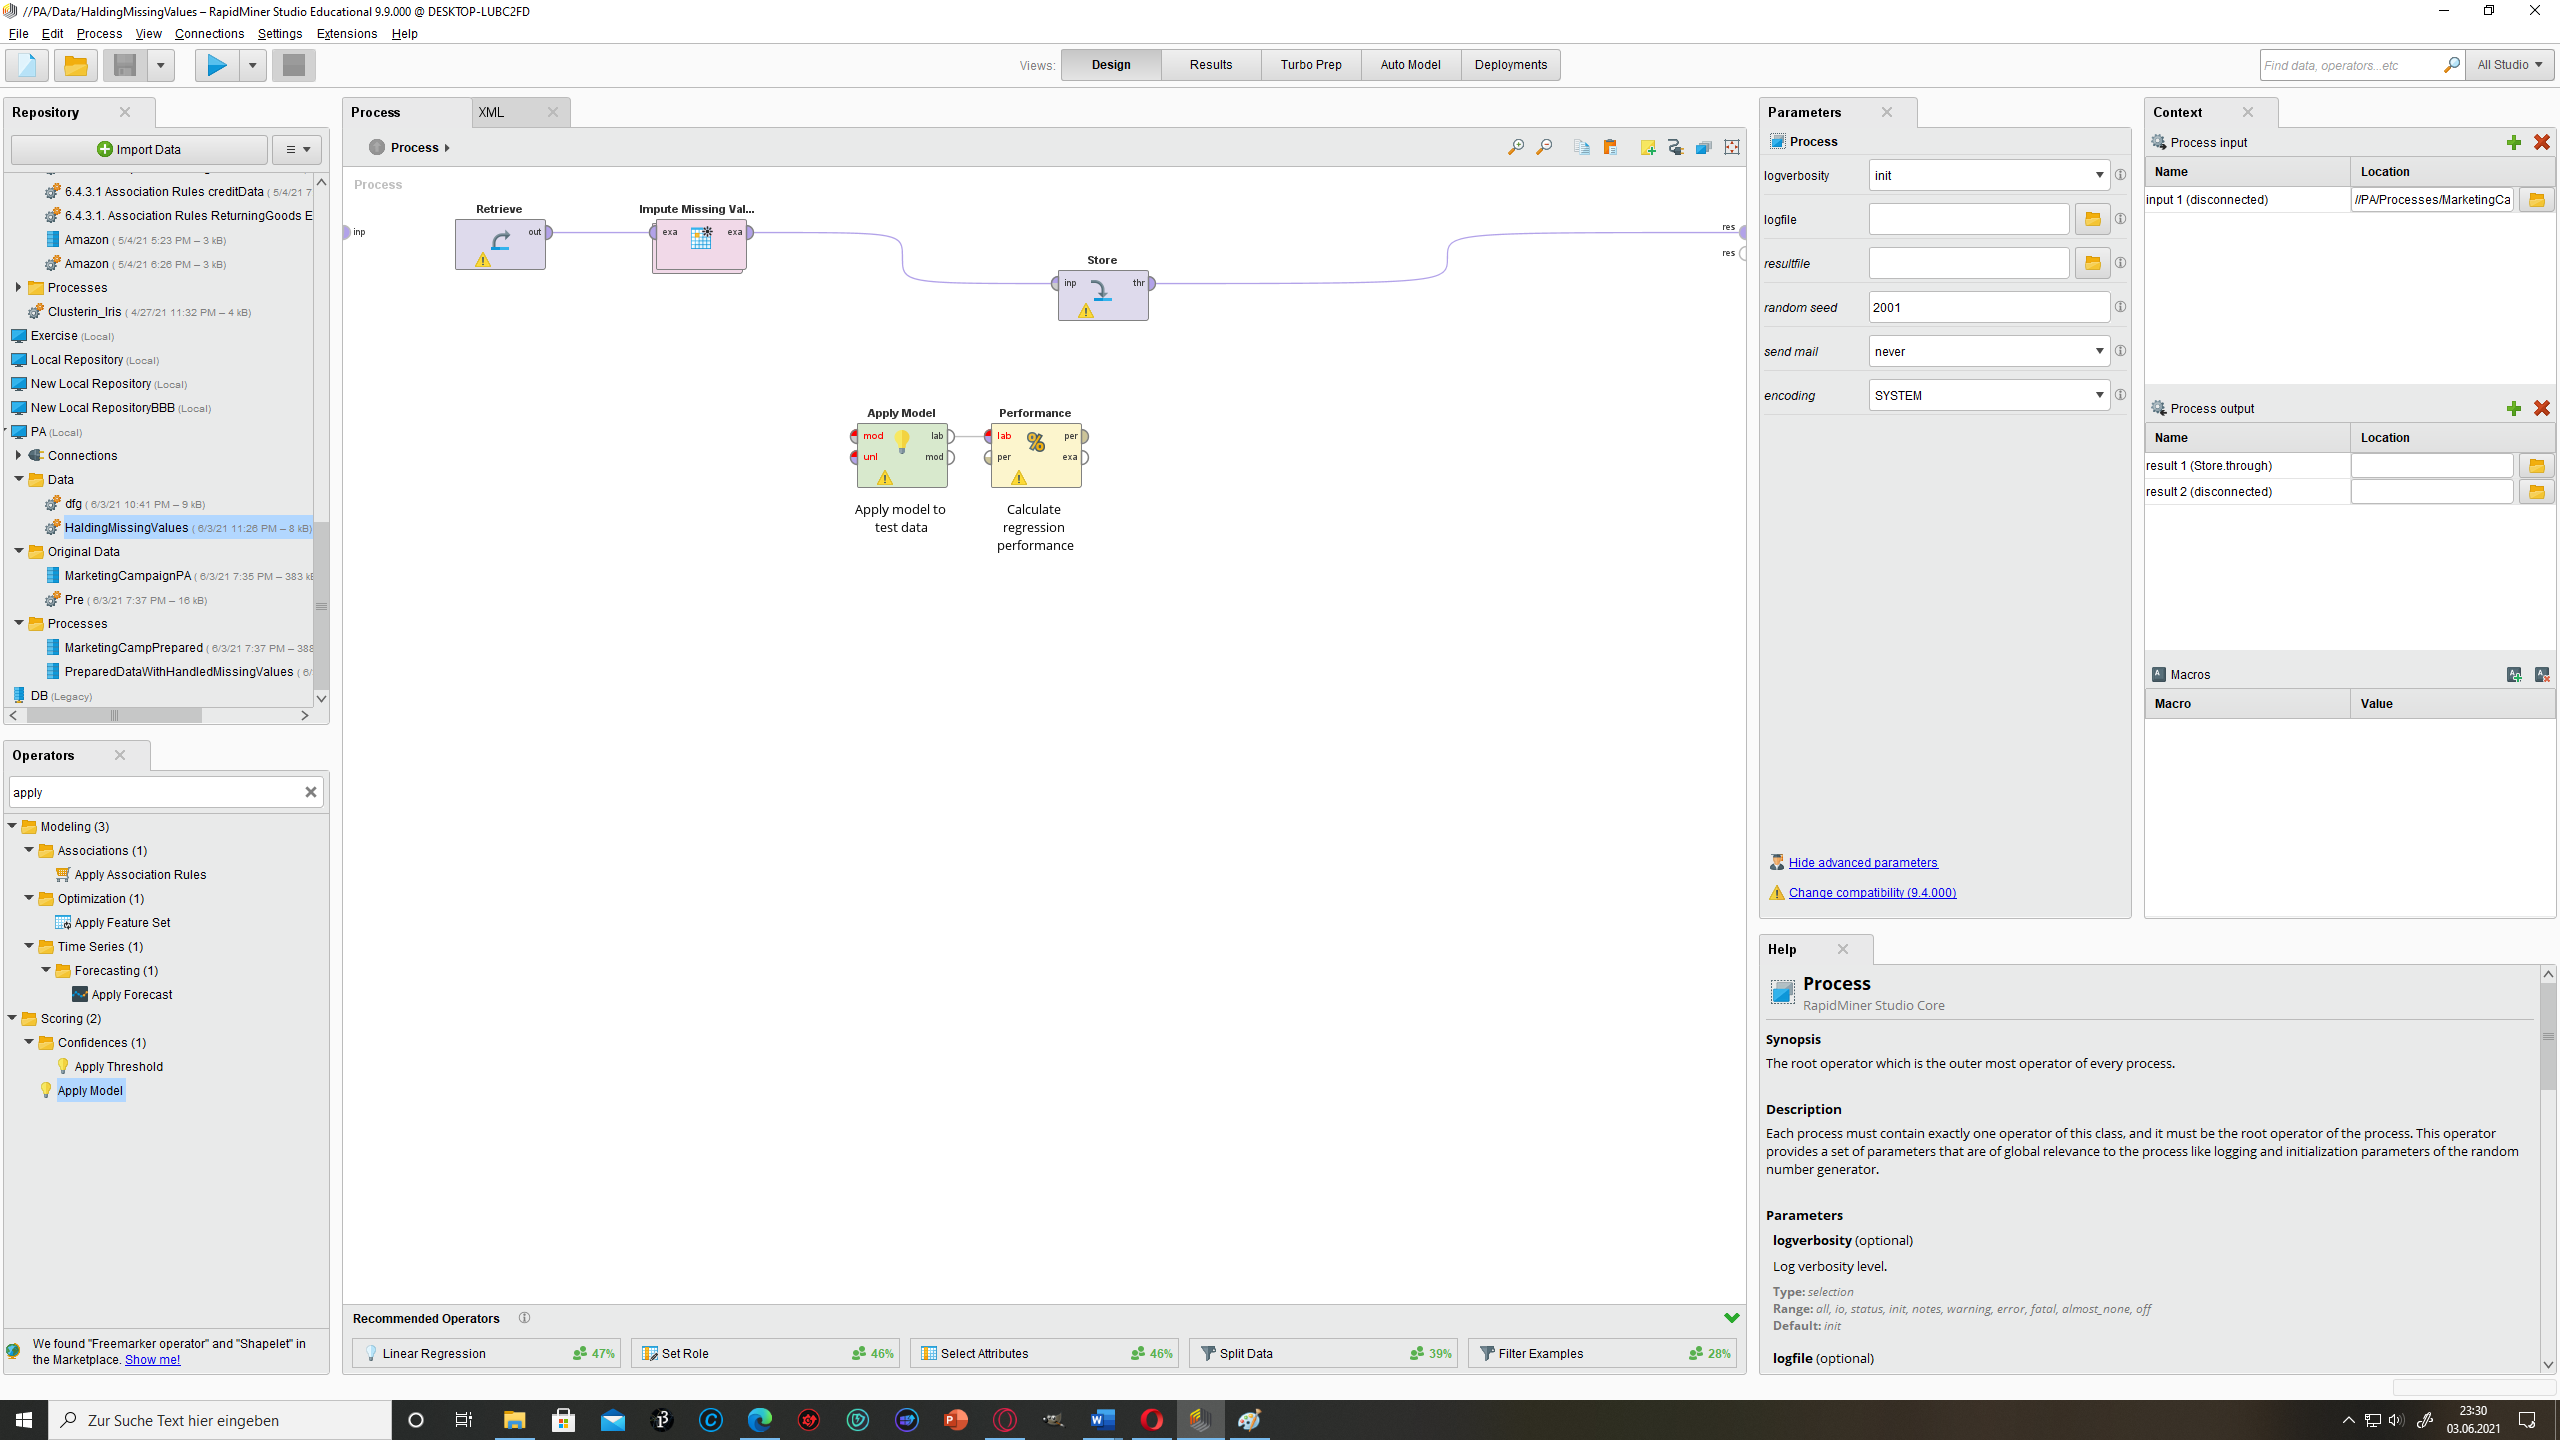The width and height of the screenshot is (2560, 1440).
Task: Add a new process output entry
Action: point(2514,409)
